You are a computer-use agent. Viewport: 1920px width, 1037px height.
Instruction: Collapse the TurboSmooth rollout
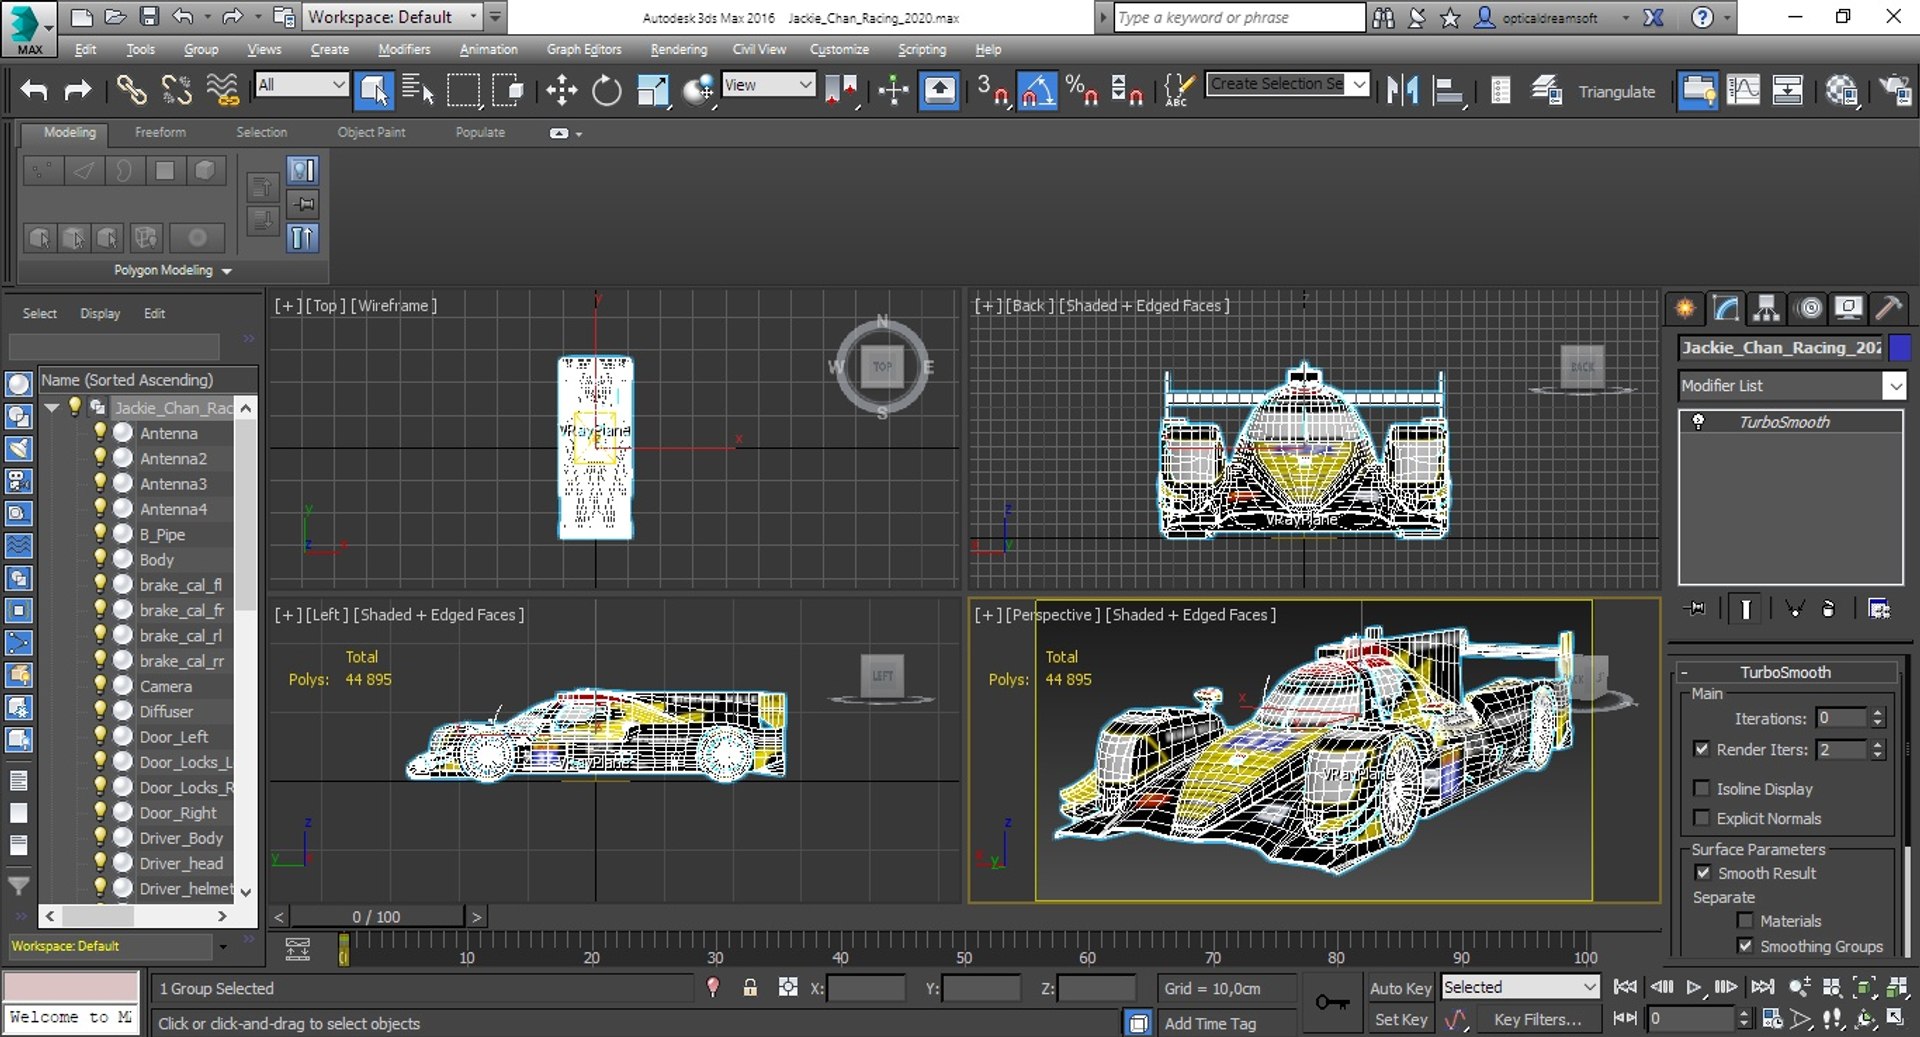click(1684, 673)
